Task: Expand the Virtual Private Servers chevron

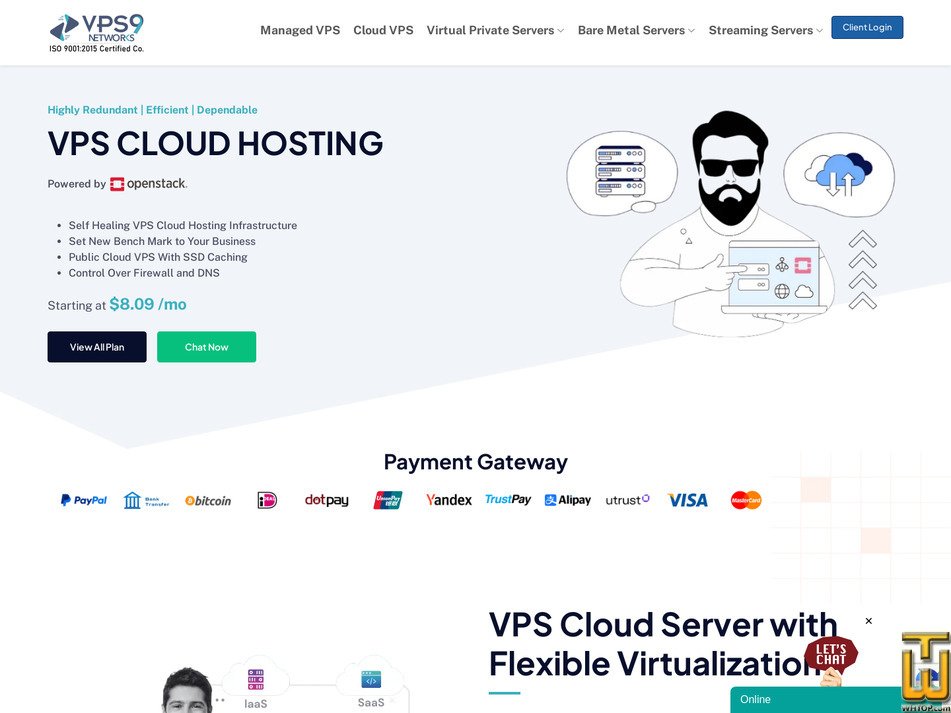Action: click(x=560, y=30)
